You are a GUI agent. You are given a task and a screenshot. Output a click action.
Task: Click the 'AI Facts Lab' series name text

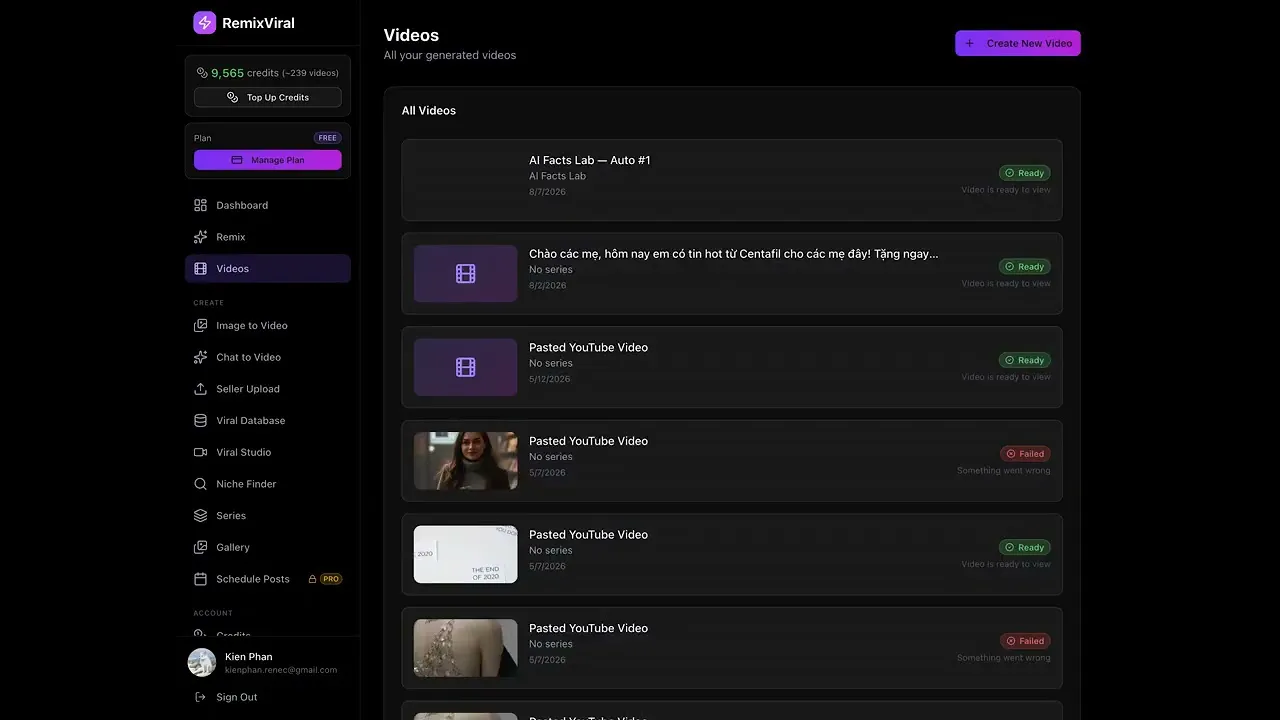tap(557, 176)
